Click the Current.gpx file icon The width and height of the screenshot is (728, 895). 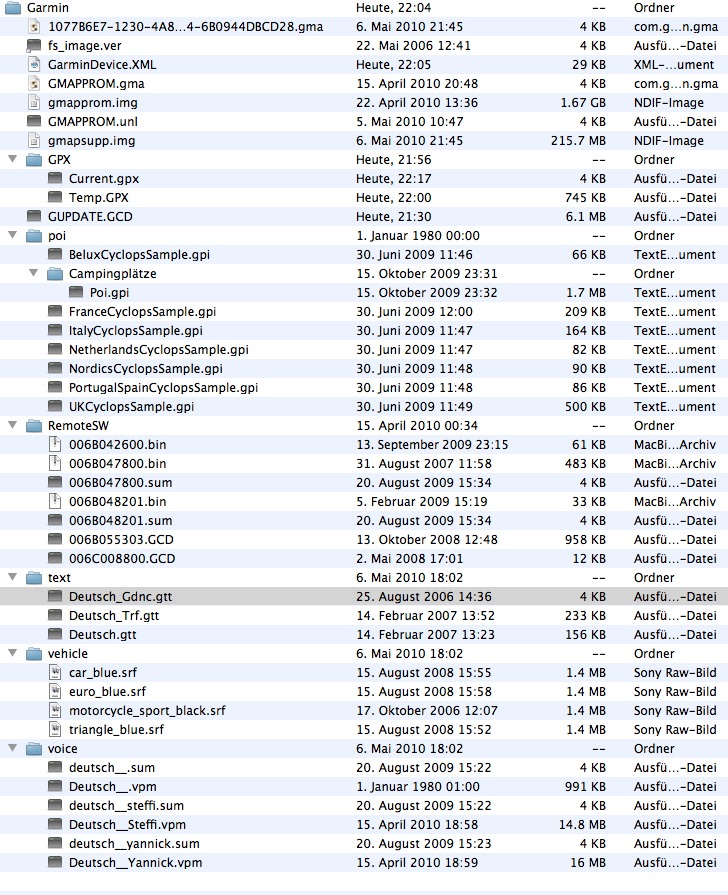pyautogui.click(x=55, y=178)
